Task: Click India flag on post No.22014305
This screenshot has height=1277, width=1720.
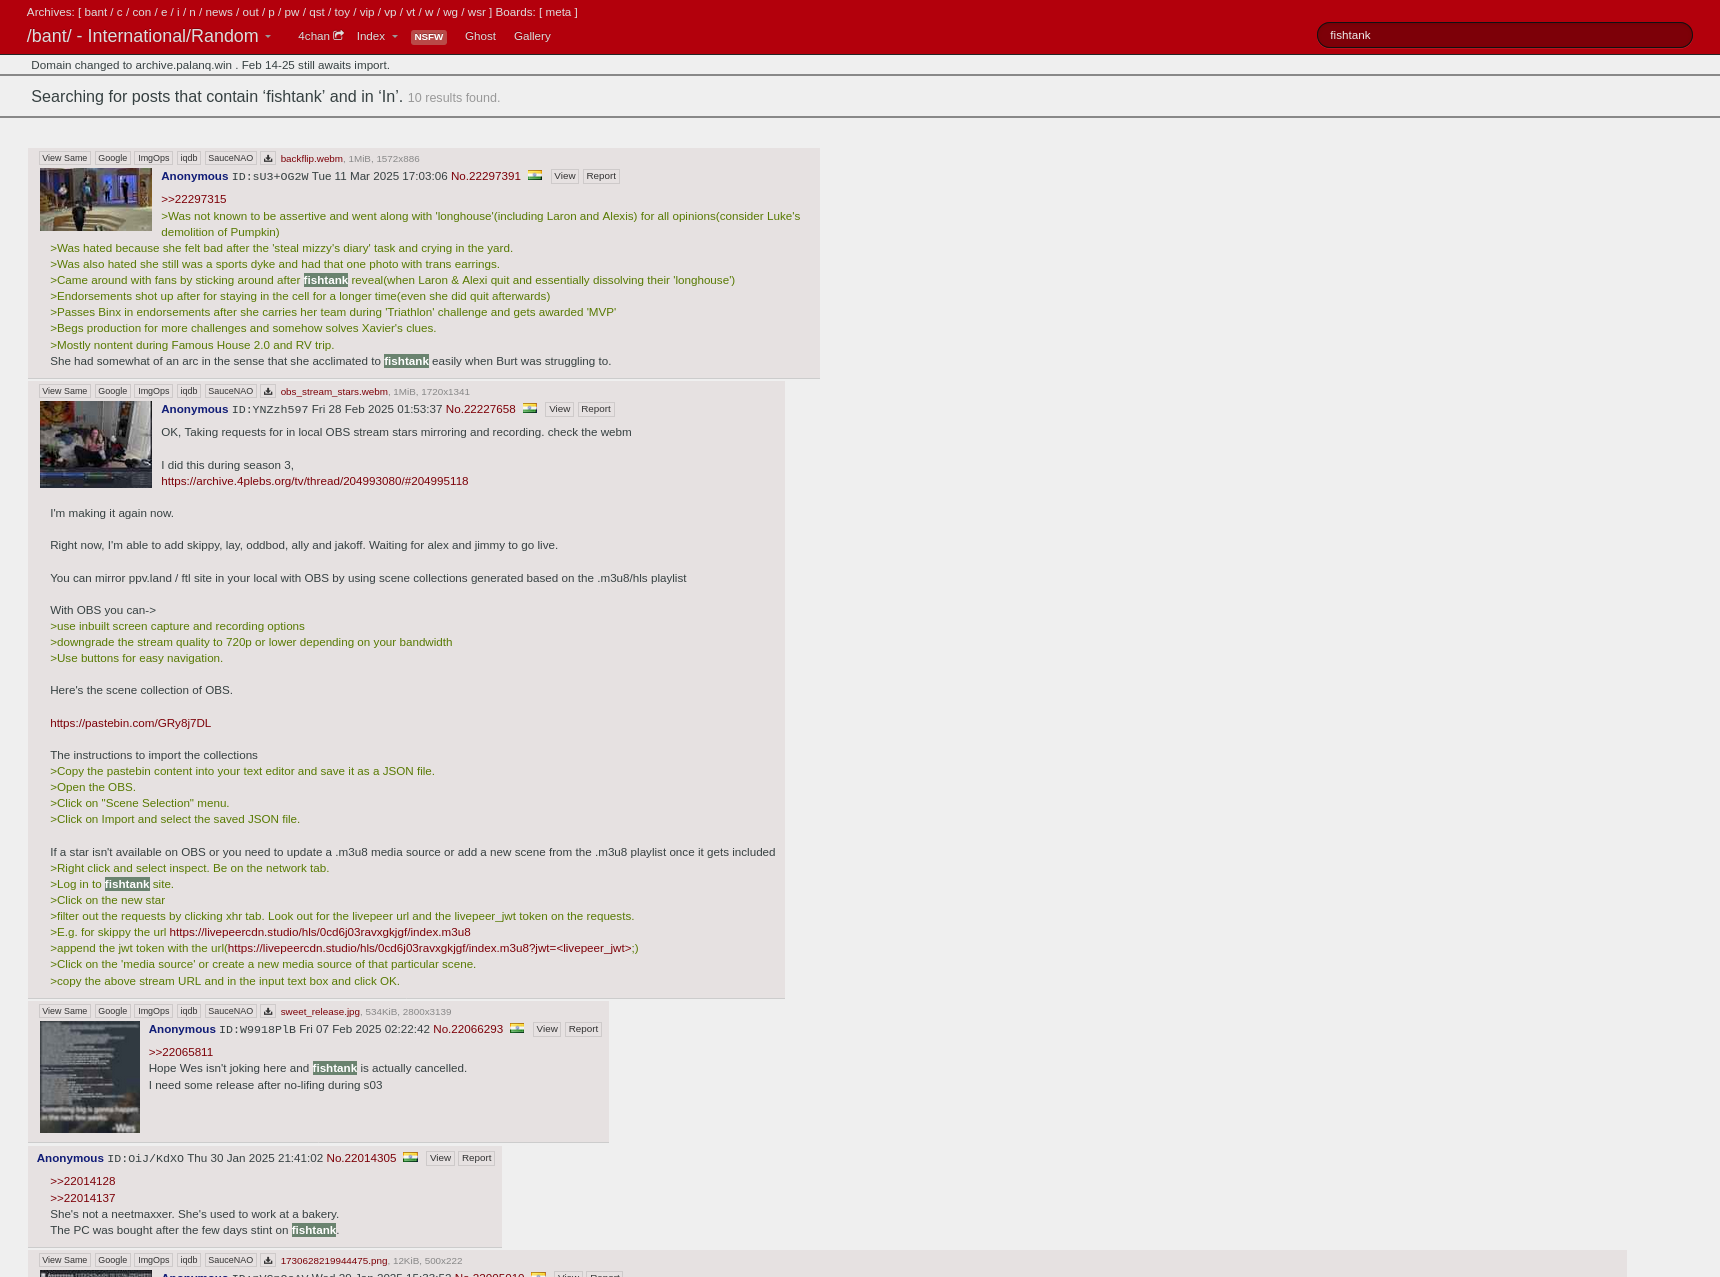Action: [x=410, y=1157]
